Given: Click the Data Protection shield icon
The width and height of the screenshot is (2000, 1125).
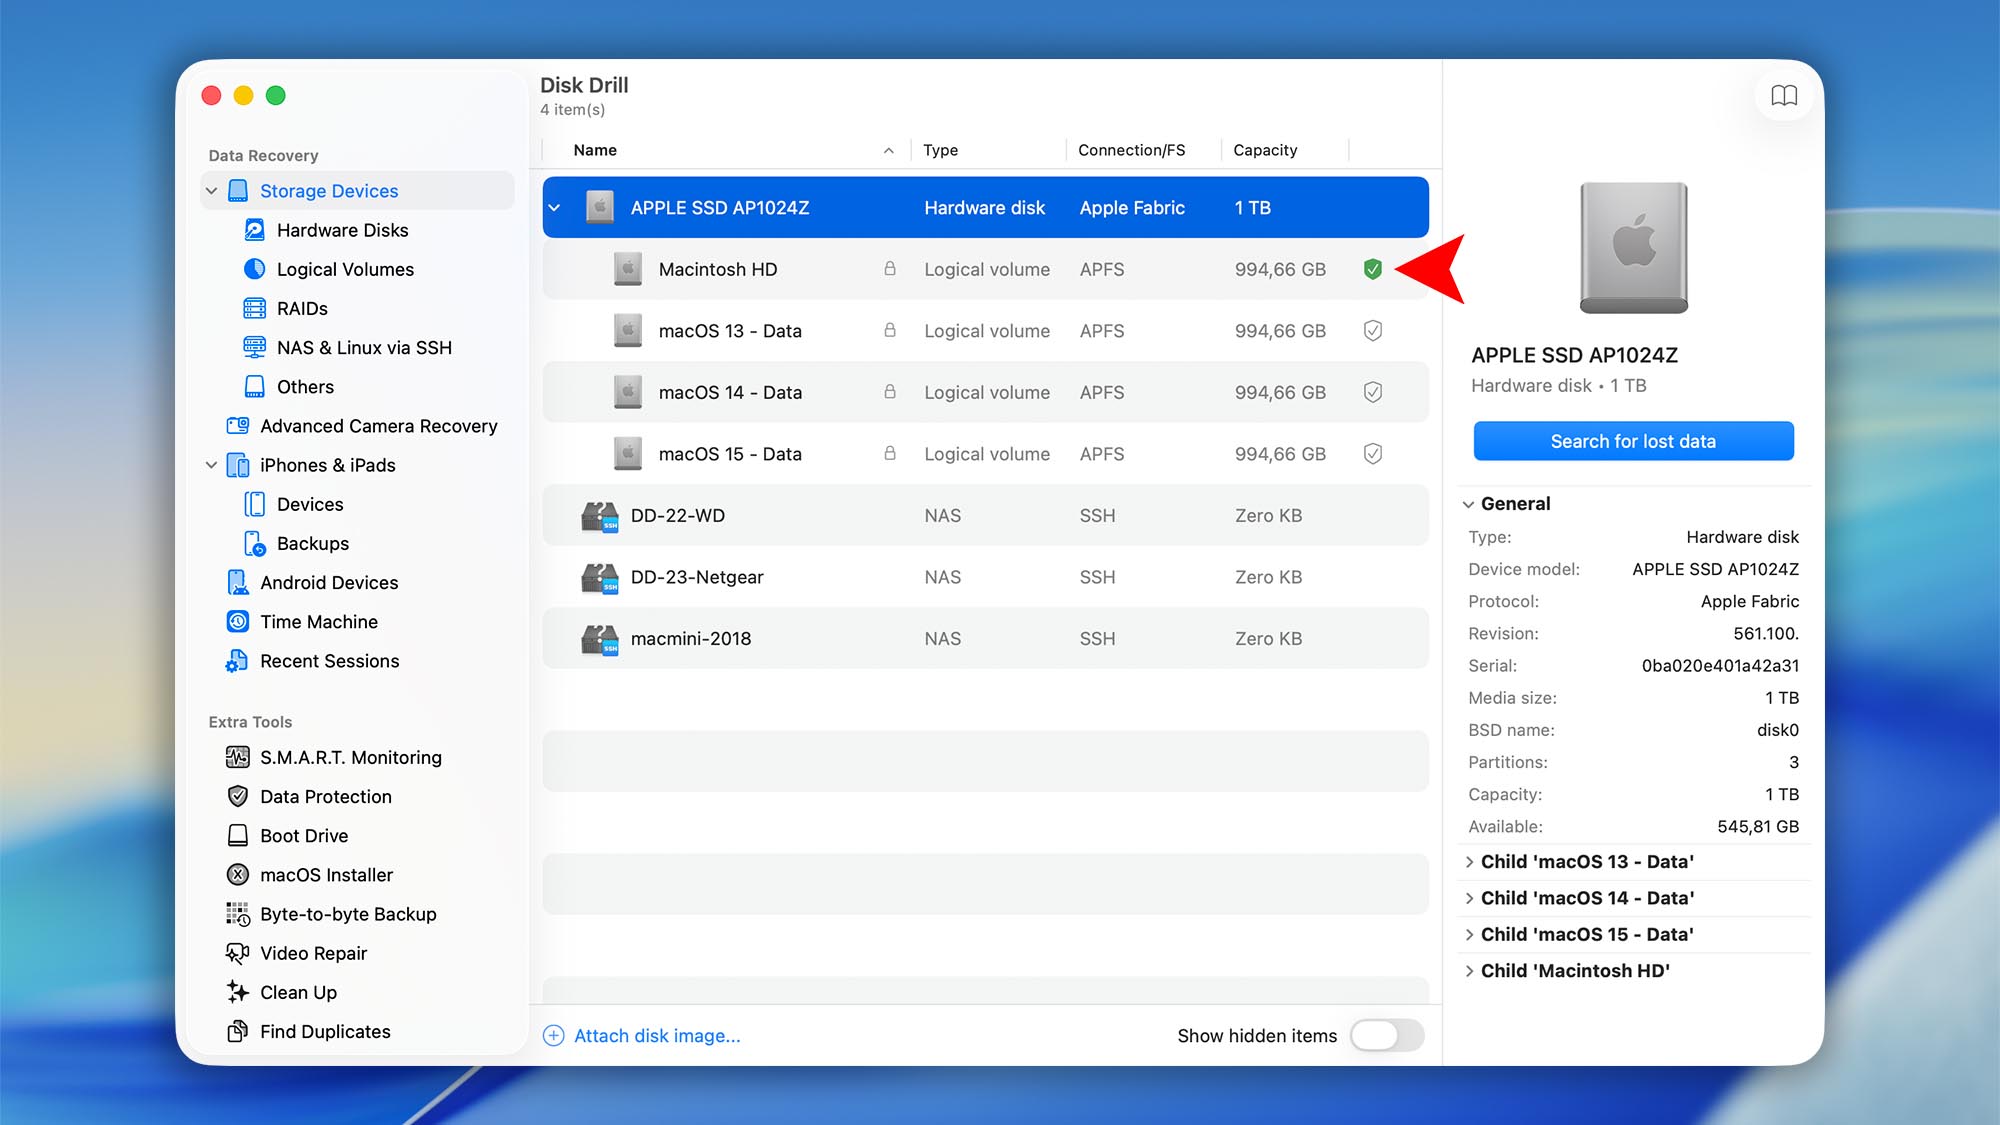Looking at the screenshot, I should (x=238, y=796).
